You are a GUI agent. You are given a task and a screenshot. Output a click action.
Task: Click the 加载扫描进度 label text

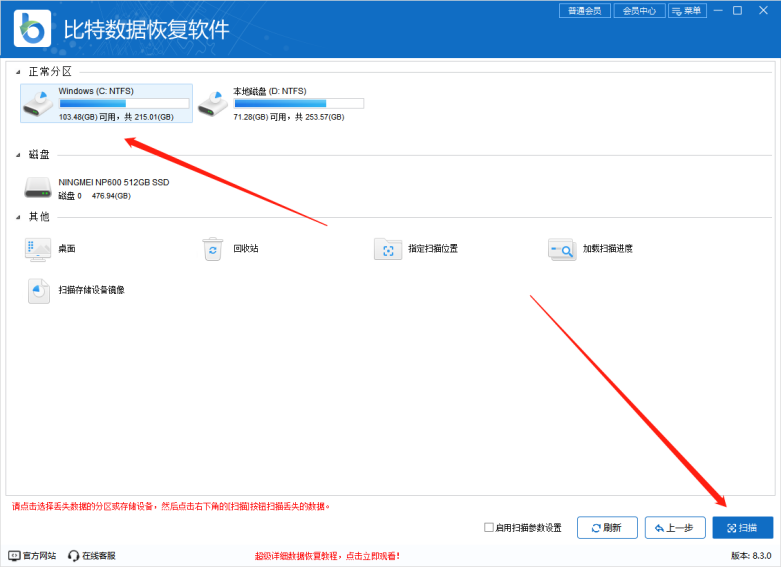[607, 248]
